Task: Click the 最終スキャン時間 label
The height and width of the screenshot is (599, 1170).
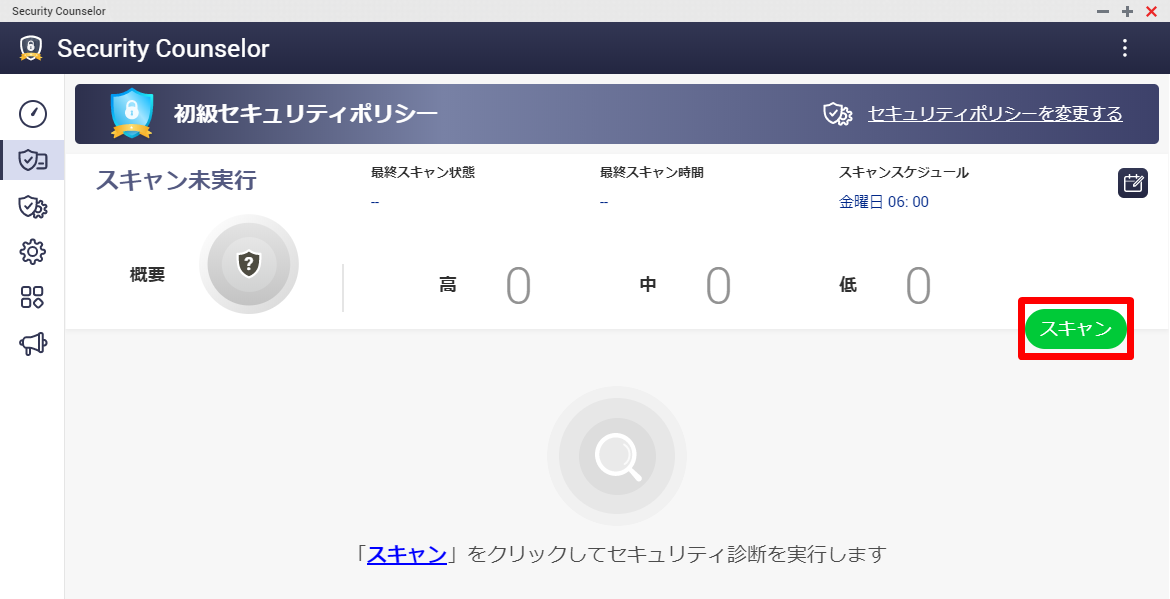Action: point(651,172)
